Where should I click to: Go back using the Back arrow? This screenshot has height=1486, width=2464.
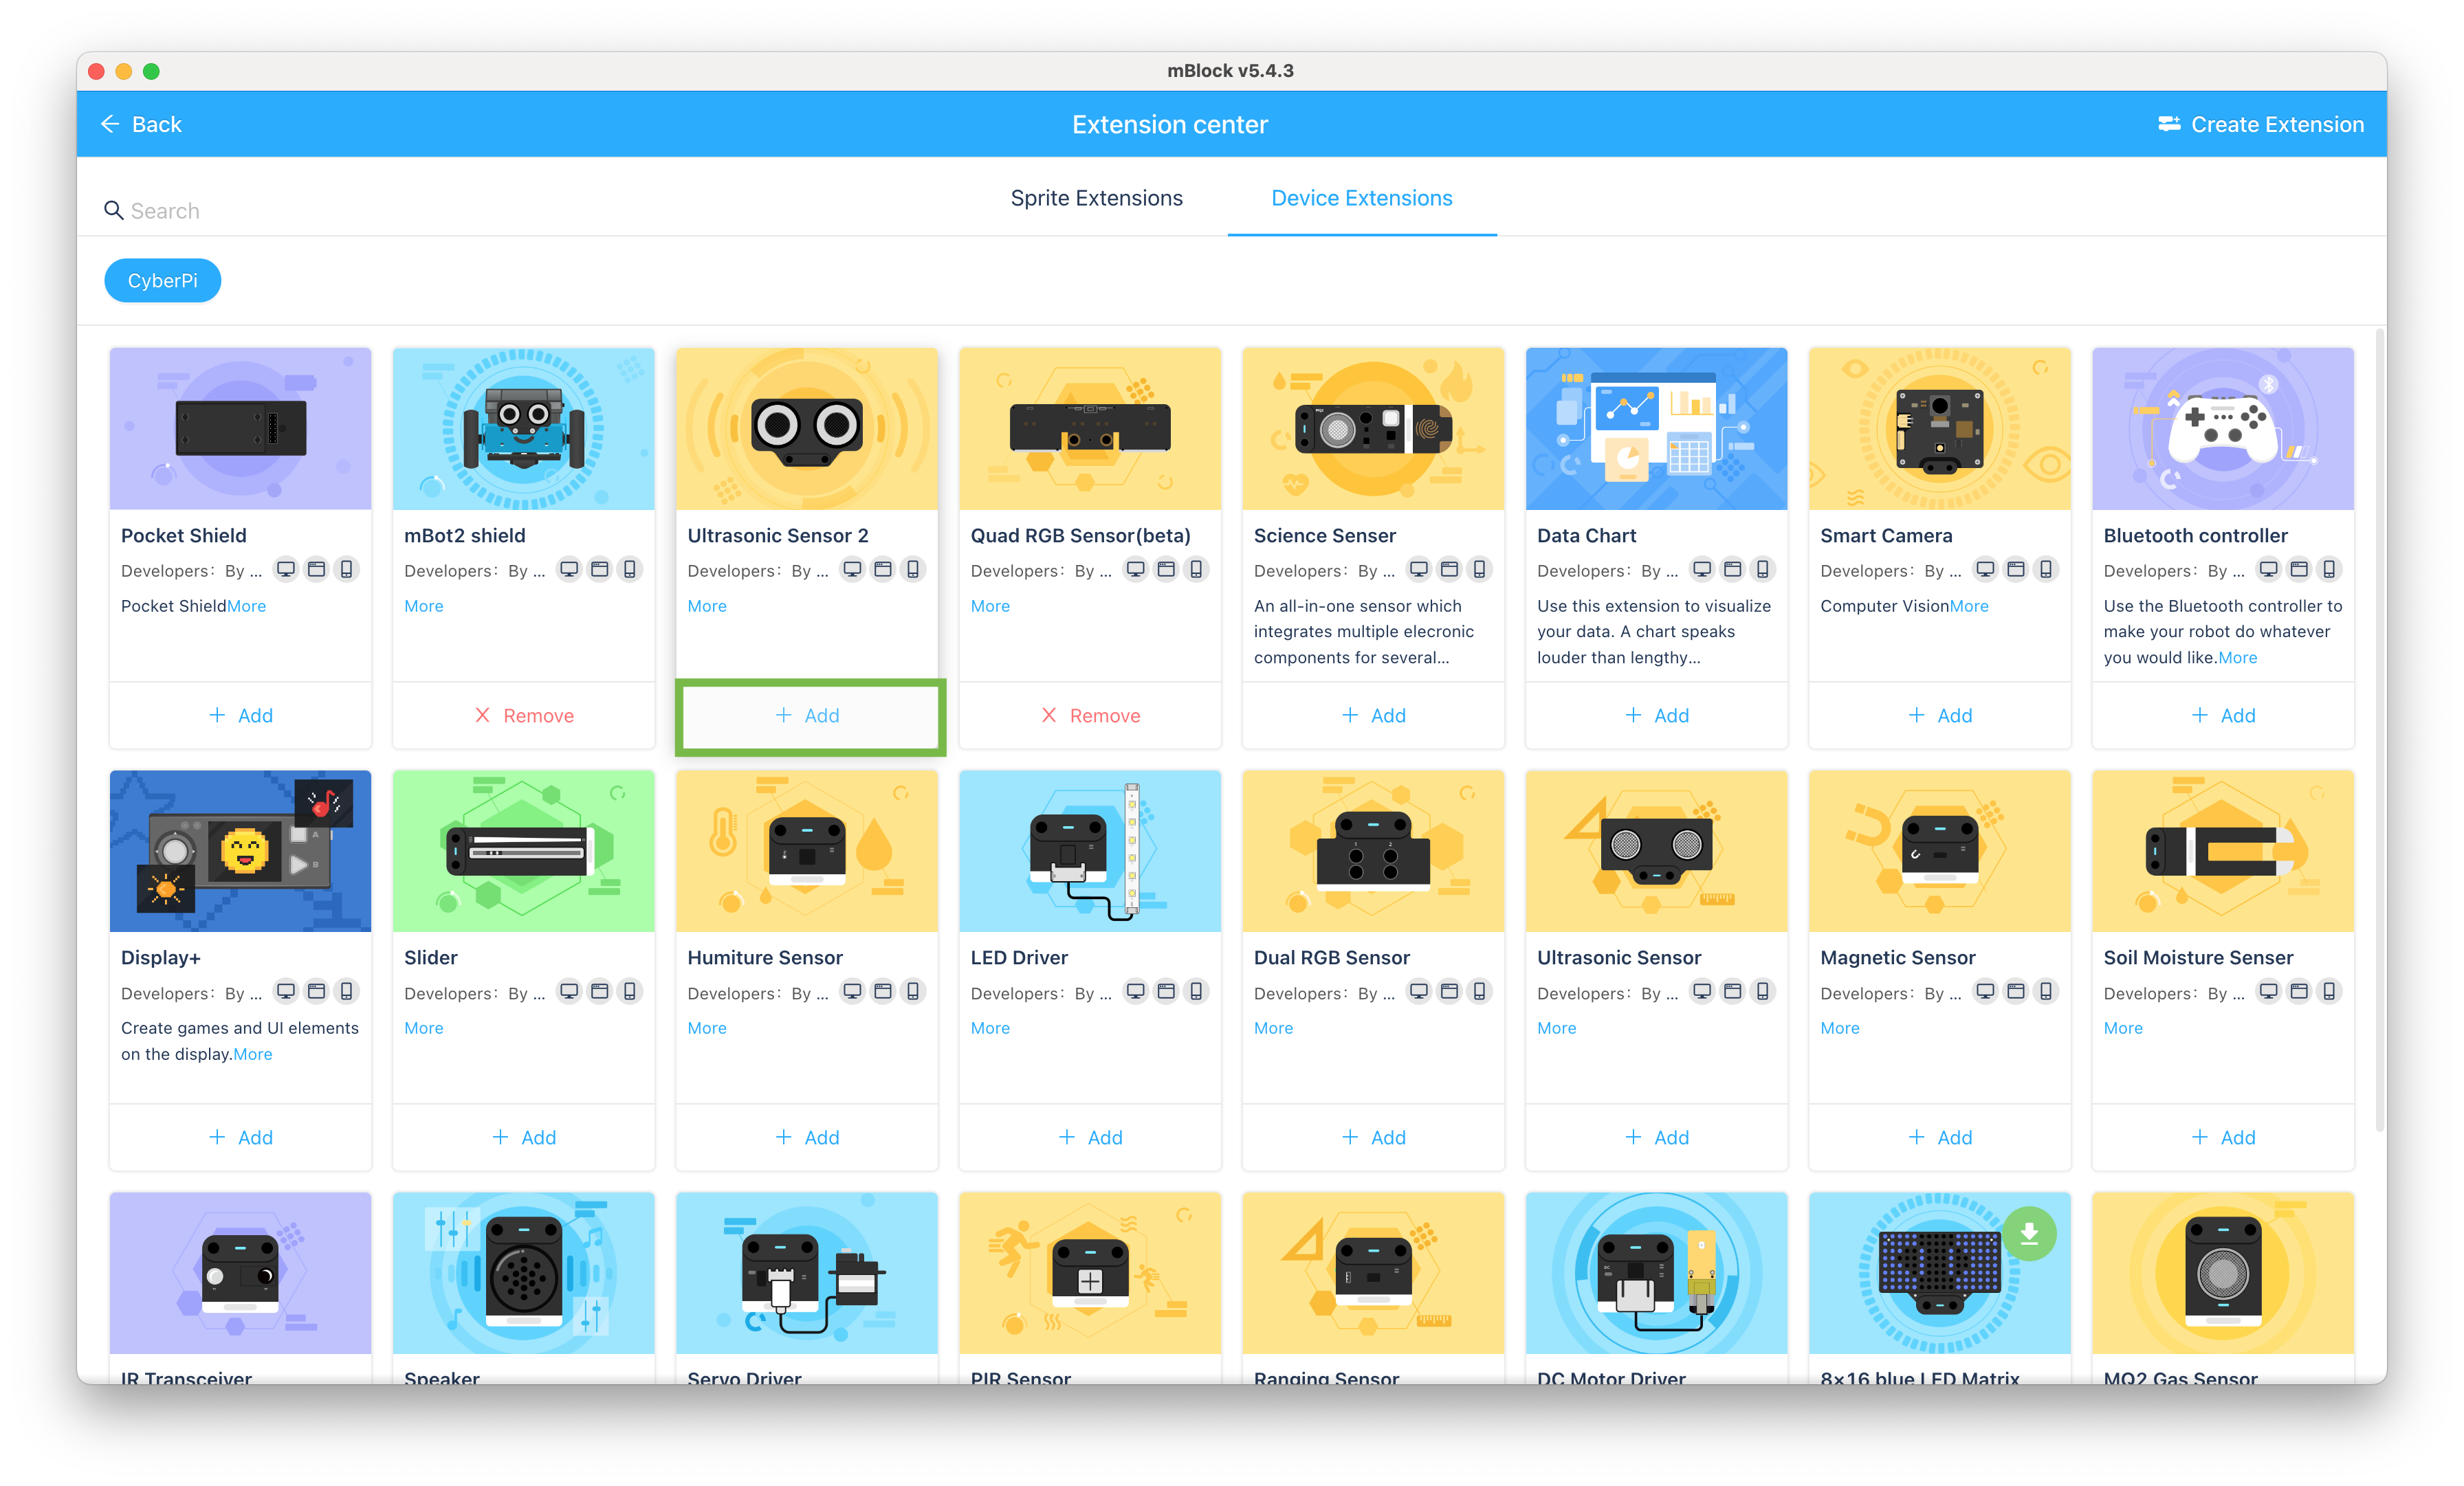coord(140,124)
